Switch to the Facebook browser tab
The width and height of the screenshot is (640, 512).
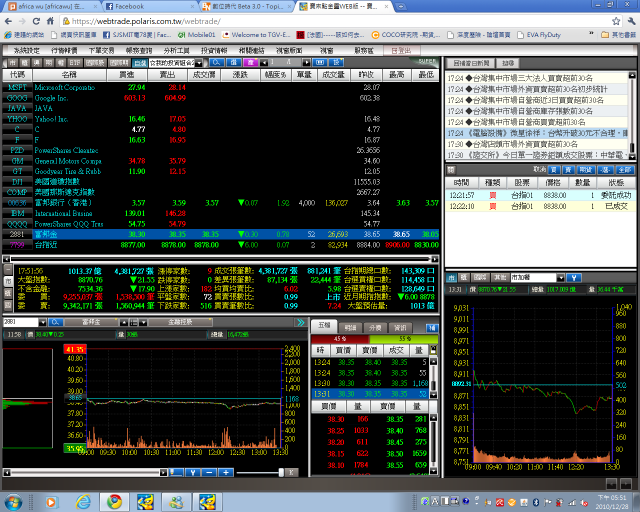point(149,7)
